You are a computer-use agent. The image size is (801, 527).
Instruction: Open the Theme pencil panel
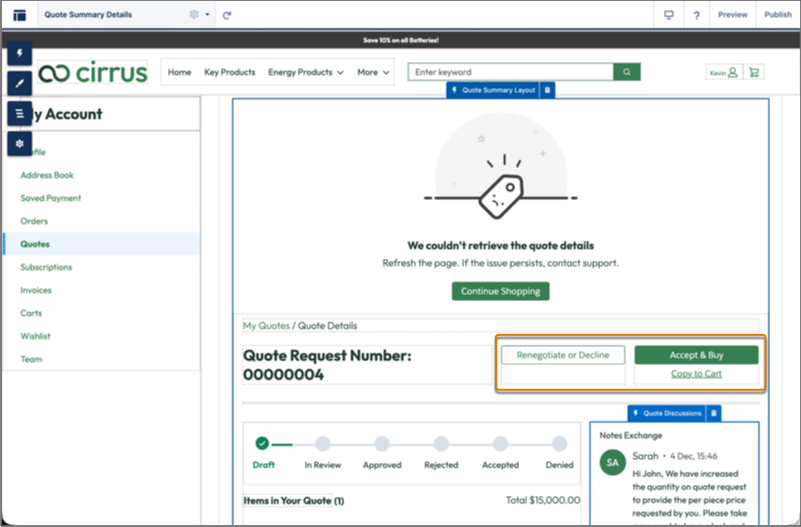[x=20, y=83]
